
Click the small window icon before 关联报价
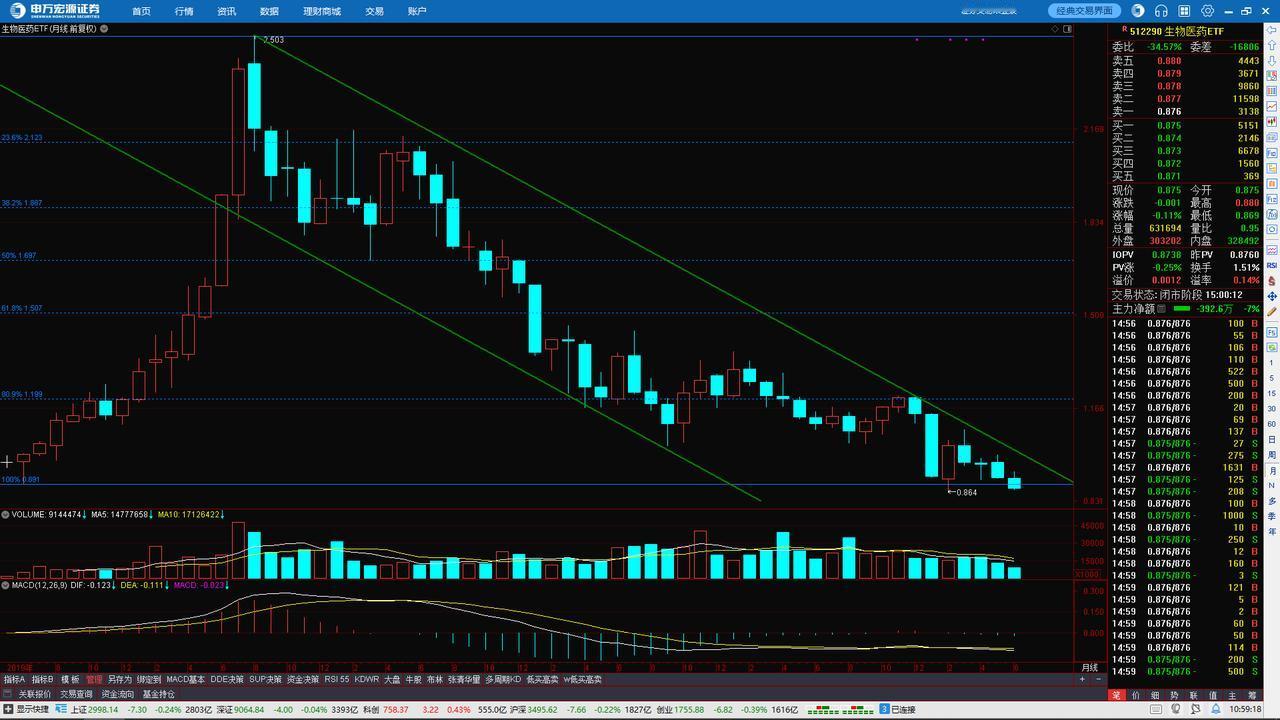[8, 694]
